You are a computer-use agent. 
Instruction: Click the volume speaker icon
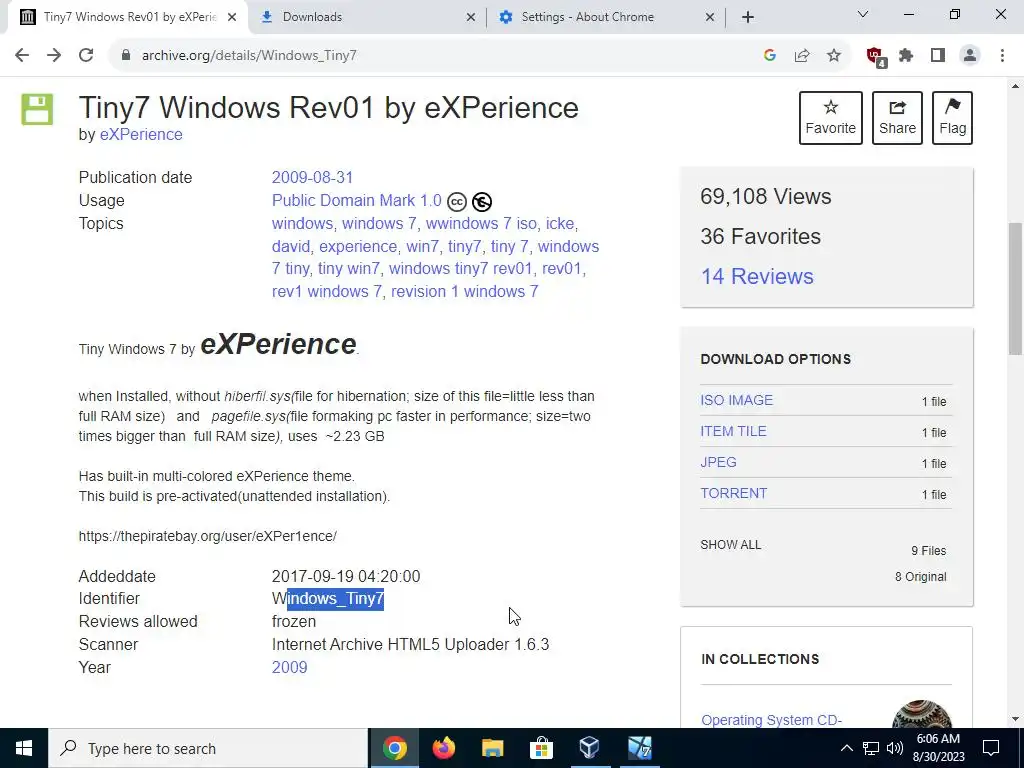click(895, 748)
